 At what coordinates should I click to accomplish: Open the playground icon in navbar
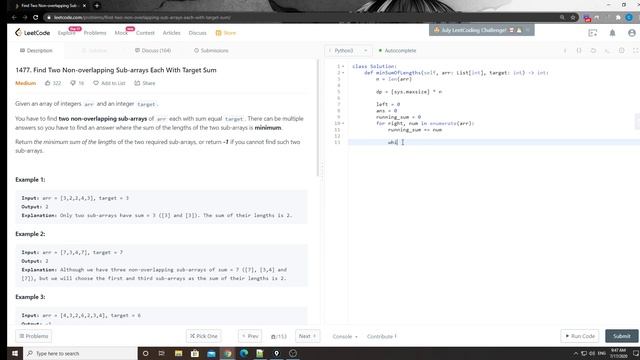pyautogui.click(x=593, y=33)
